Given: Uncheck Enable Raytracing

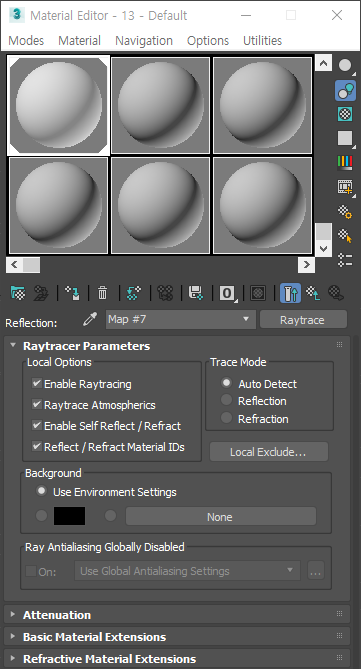Looking at the screenshot, I should point(37,383).
